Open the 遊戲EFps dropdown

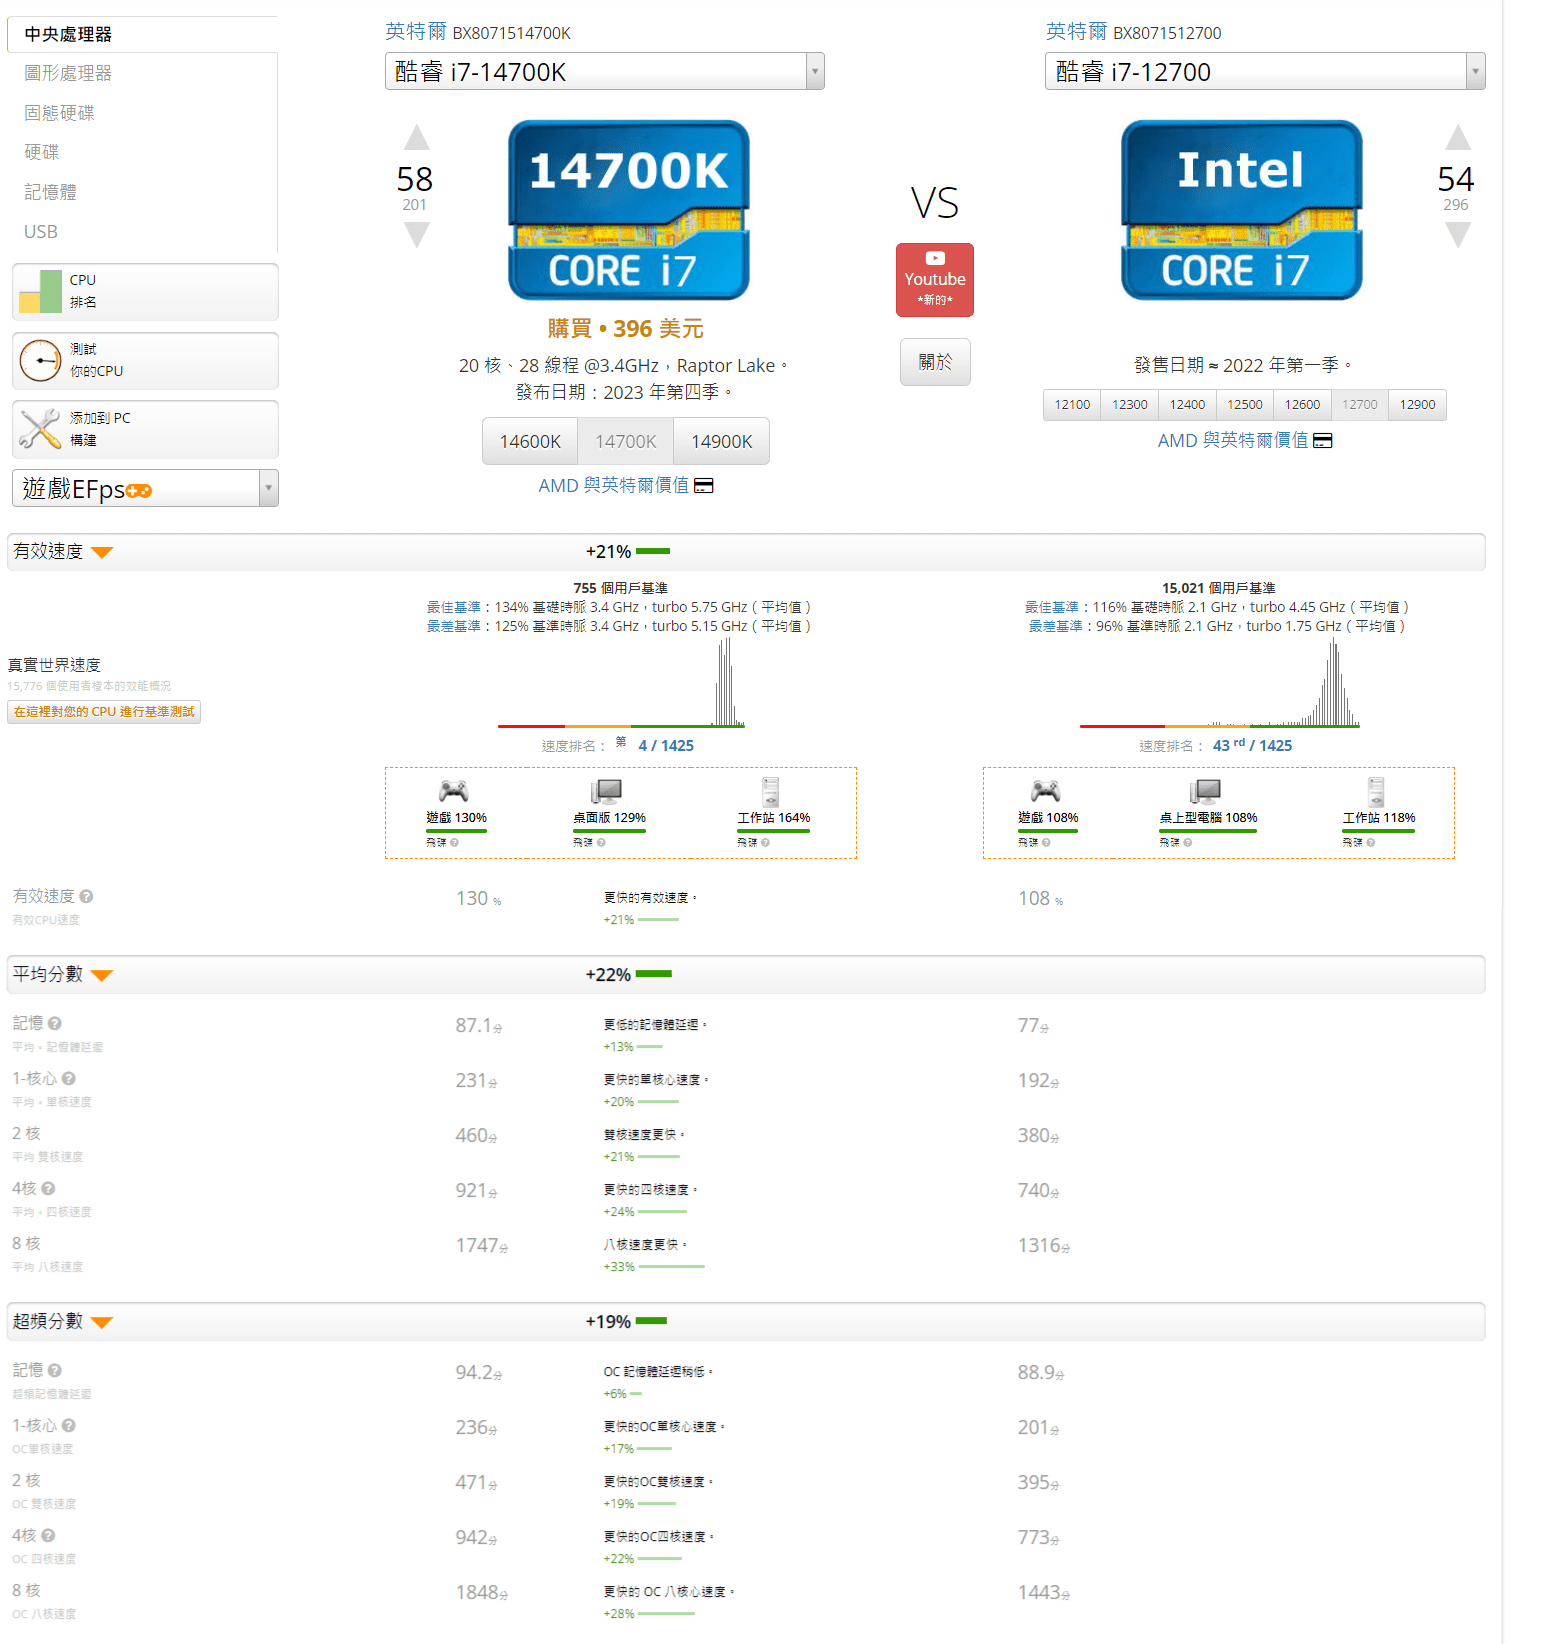(145, 489)
